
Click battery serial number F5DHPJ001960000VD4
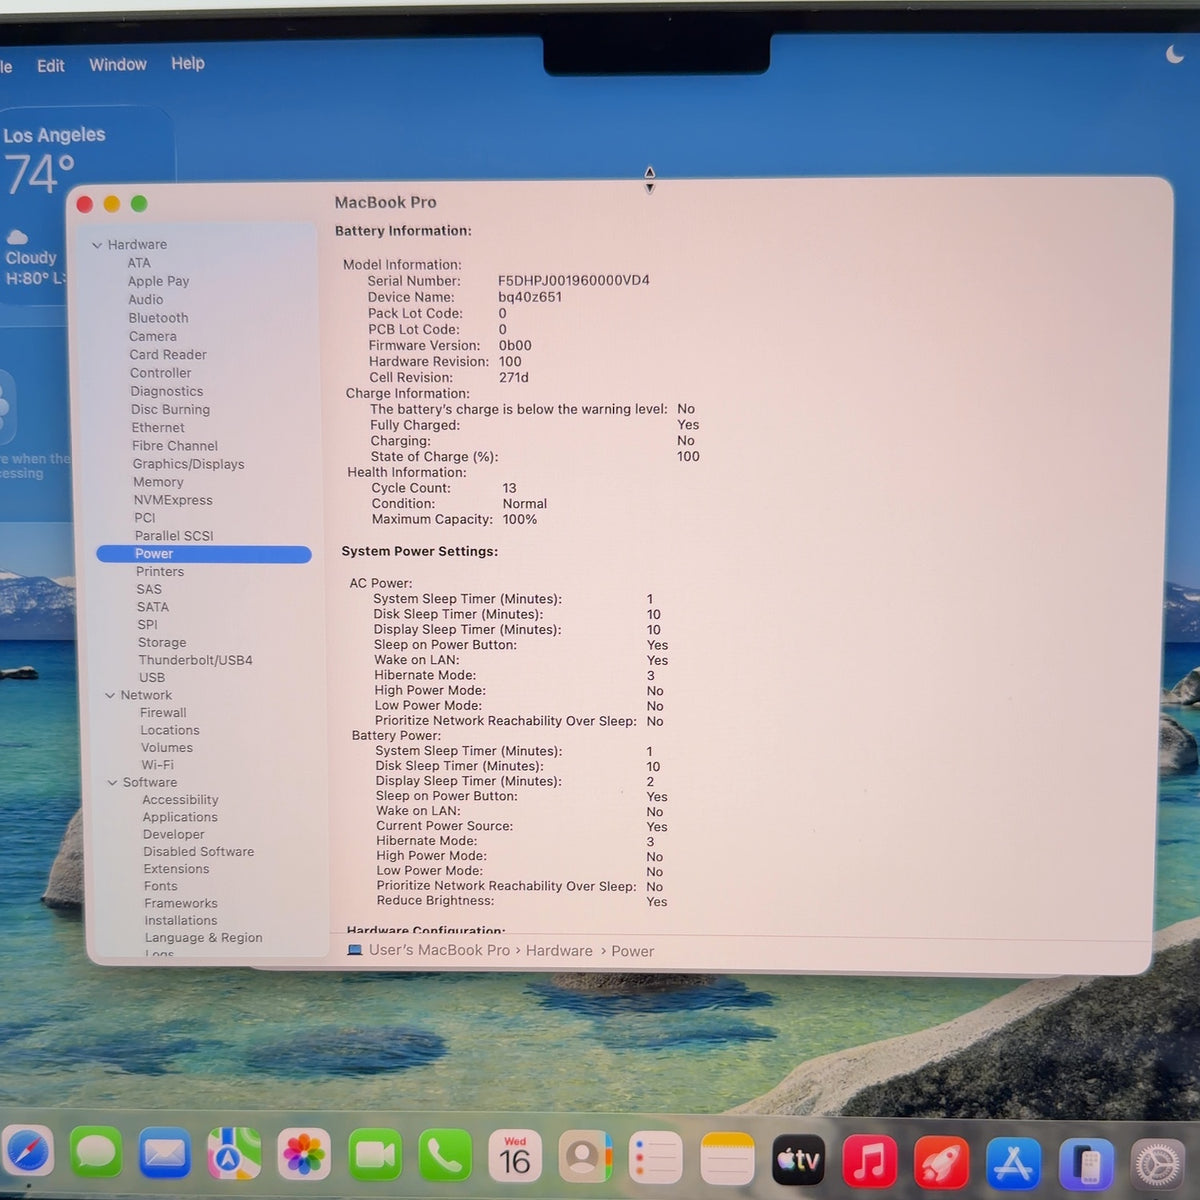(574, 281)
